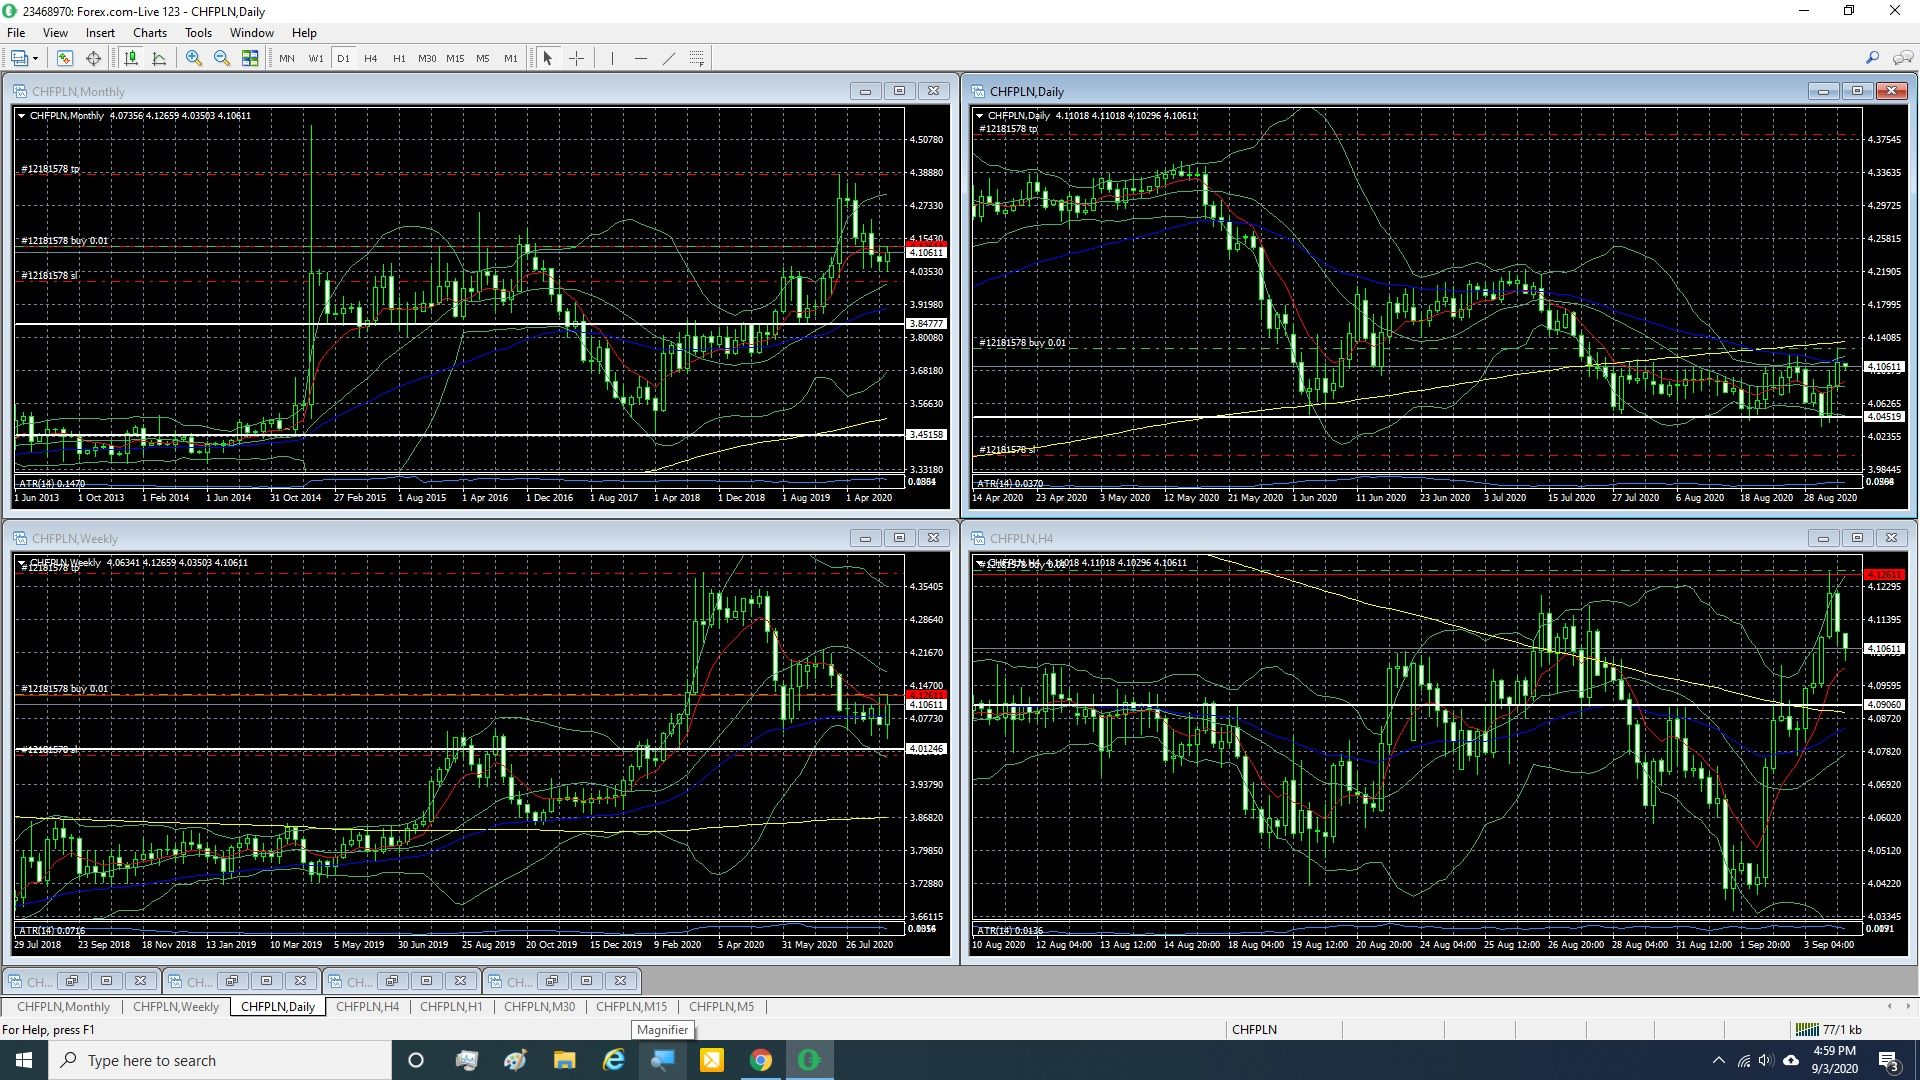Restore the fourth minimized chart window
Screen dimensions: 1920x1080
click(x=552, y=981)
